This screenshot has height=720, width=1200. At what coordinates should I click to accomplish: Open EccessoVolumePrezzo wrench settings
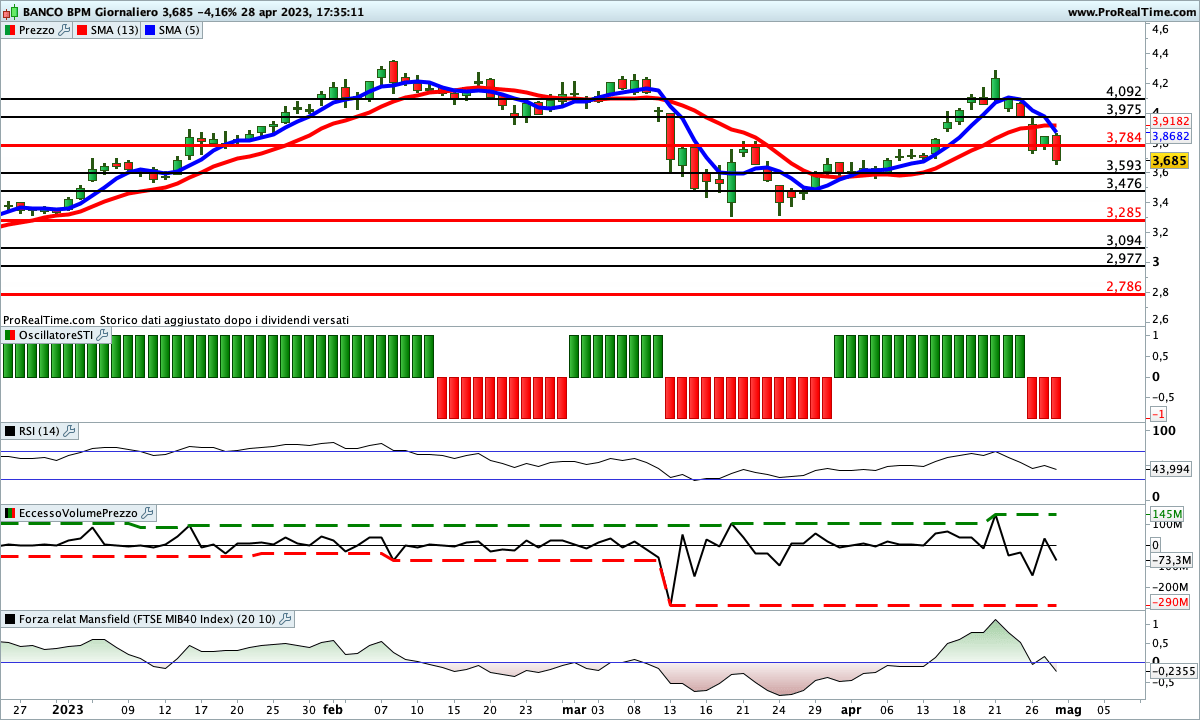tap(145, 513)
